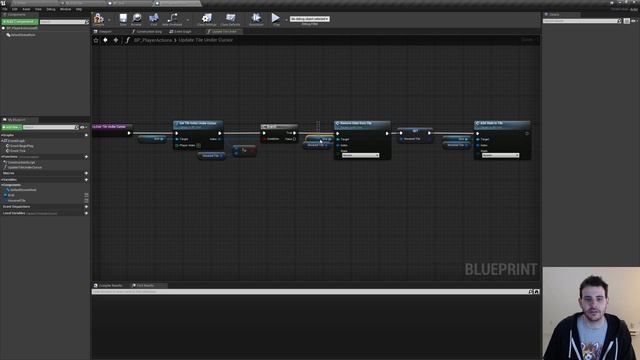This screenshot has height=360, width=640.
Task: Click the Simulation toolbar icon
Action: click(256, 19)
